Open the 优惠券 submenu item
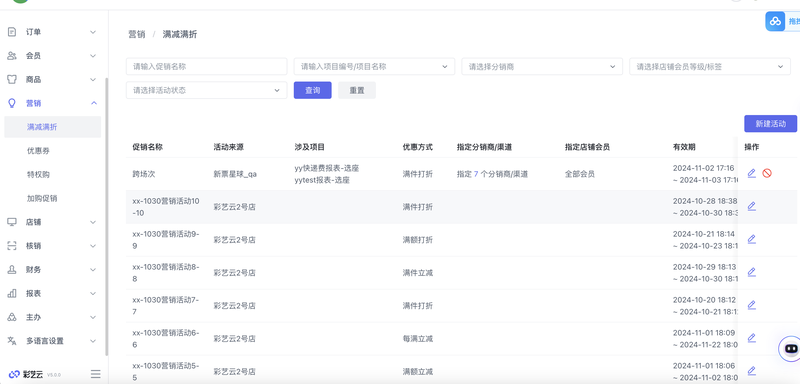 (38, 151)
